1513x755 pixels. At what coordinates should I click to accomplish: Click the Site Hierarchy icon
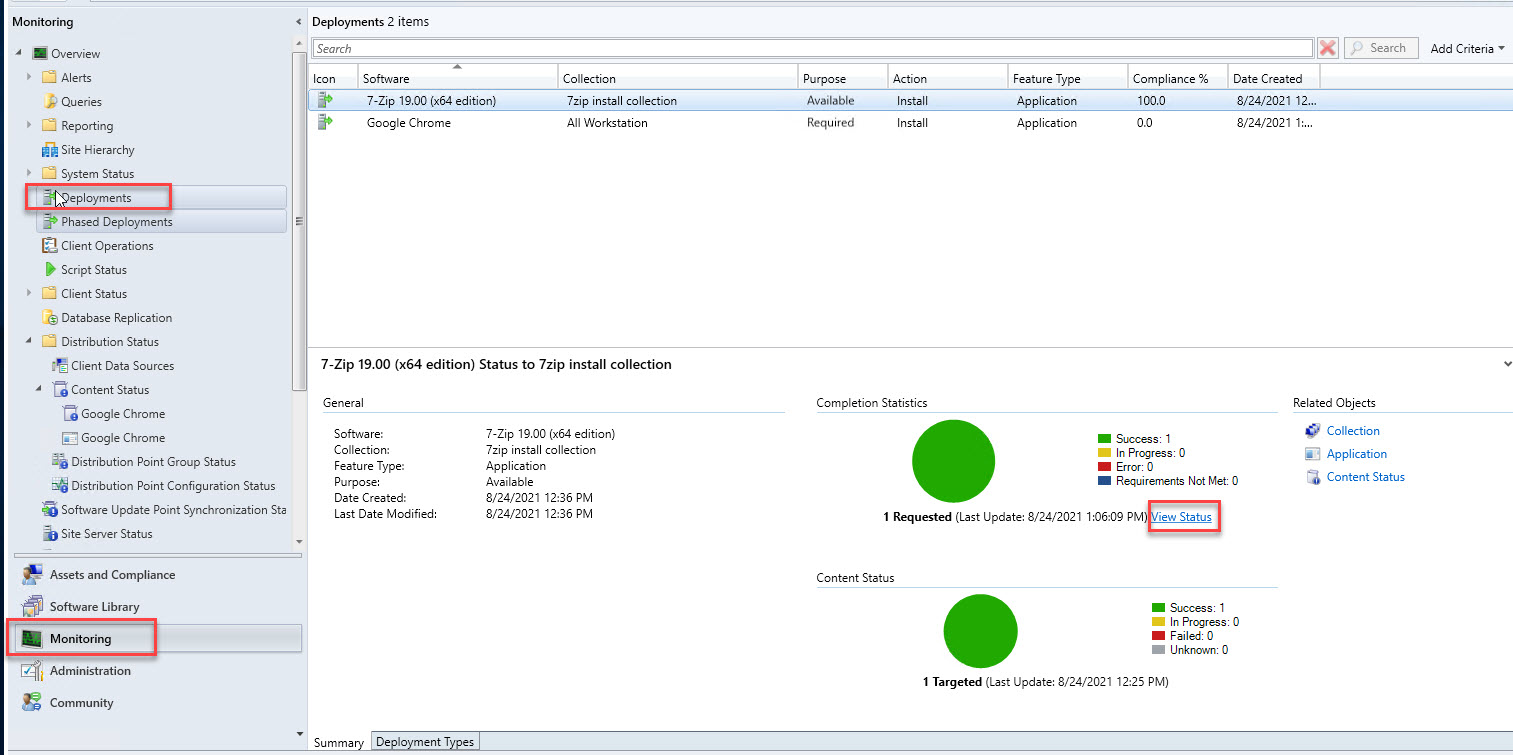[50, 150]
